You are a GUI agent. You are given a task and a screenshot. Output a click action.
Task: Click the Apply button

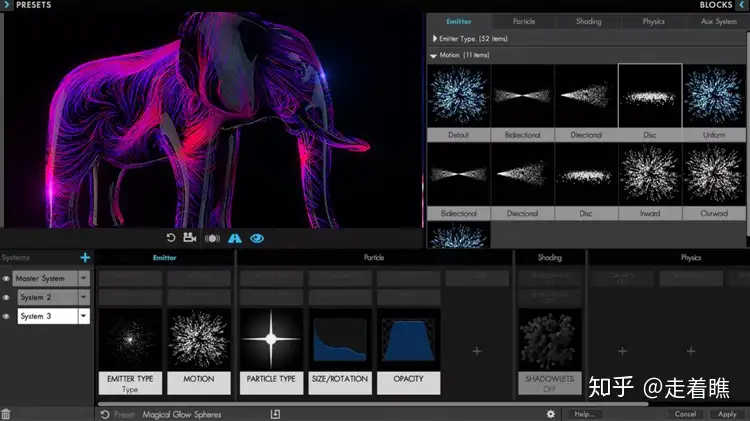(x=727, y=414)
